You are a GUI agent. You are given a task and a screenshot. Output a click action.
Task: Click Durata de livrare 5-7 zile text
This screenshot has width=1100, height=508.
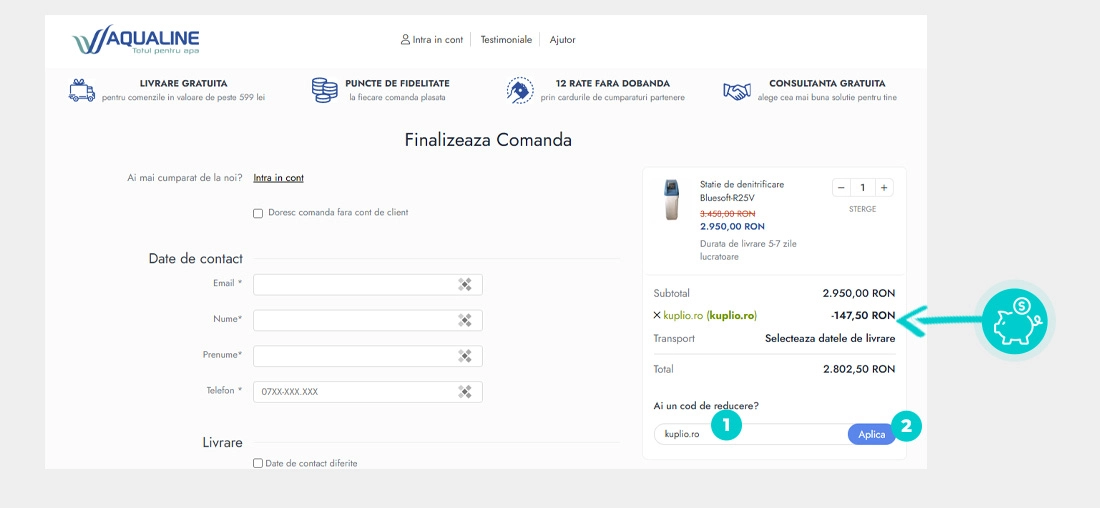tap(749, 250)
